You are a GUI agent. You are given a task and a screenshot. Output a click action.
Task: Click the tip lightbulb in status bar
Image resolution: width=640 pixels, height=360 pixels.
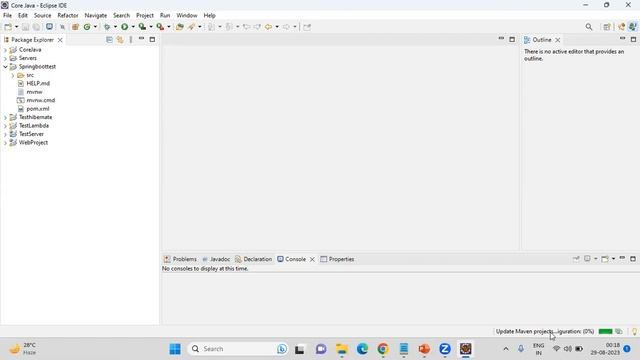tap(634, 331)
